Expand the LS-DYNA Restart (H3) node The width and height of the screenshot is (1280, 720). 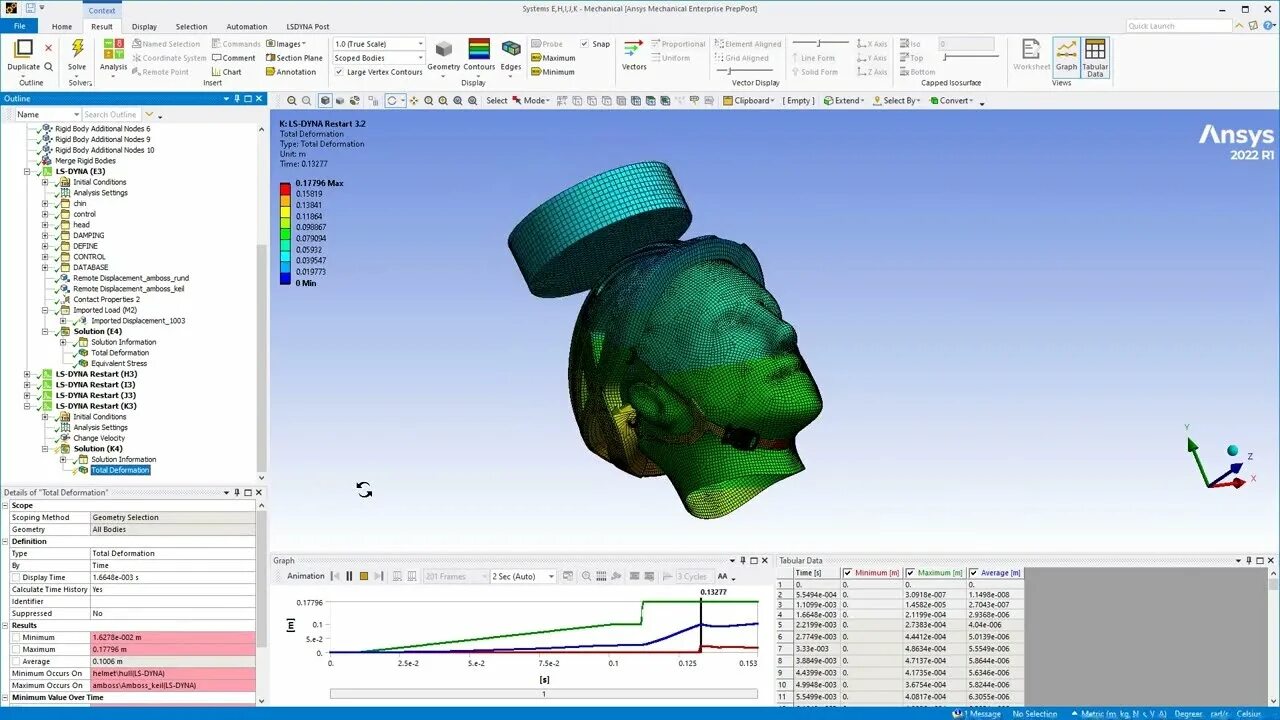pyautogui.click(x=27, y=374)
